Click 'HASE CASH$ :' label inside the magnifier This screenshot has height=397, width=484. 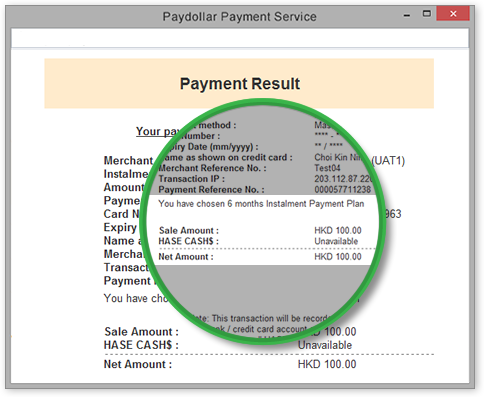189,241
